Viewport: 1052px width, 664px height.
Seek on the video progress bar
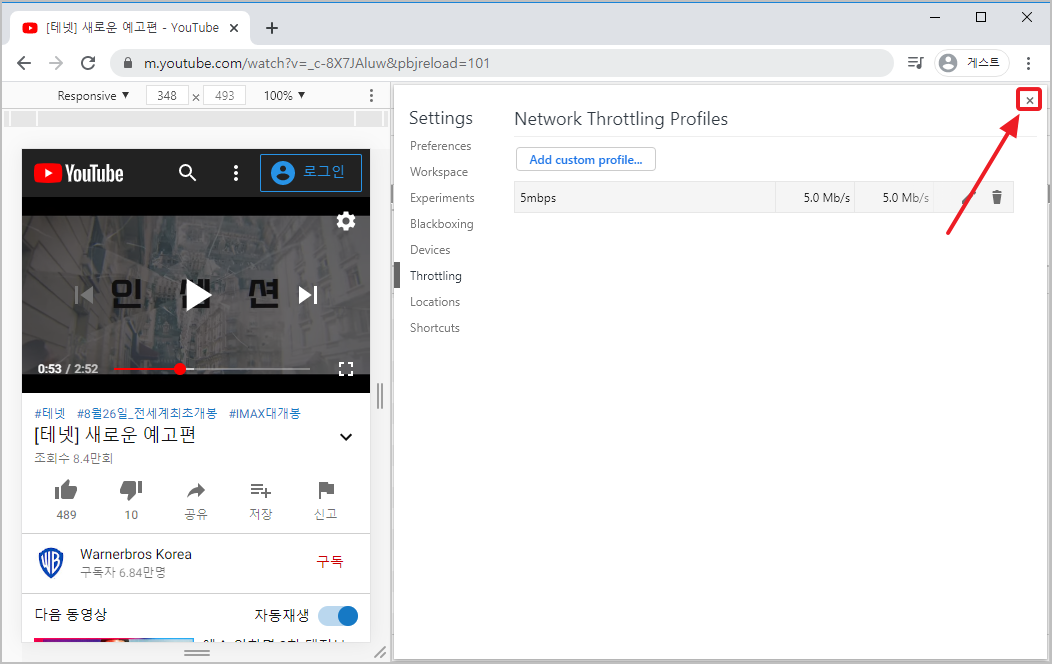point(212,369)
